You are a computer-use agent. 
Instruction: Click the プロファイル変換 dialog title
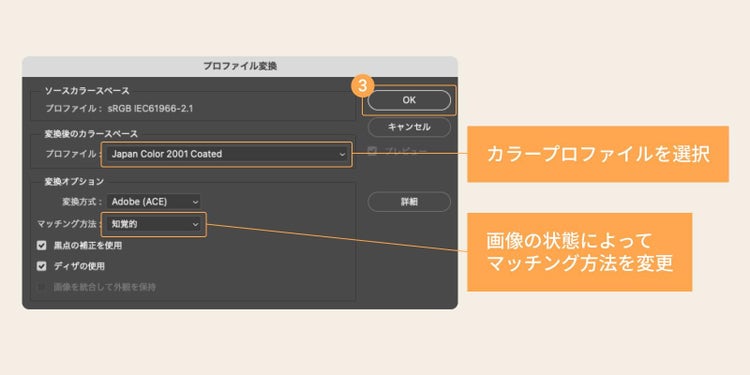pos(240,66)
